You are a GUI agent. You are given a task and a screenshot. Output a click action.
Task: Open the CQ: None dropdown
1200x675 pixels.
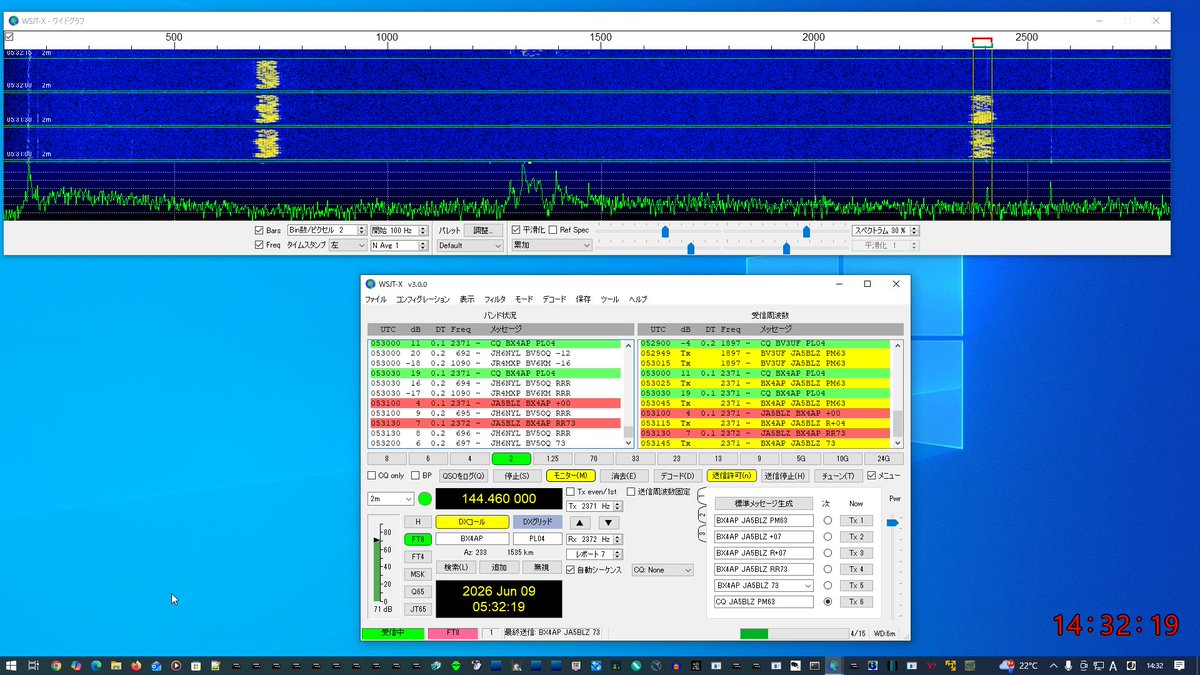662,570
